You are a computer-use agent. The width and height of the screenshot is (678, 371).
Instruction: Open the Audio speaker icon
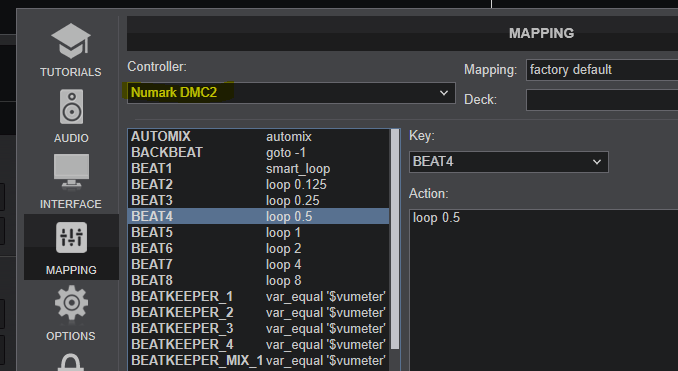pyautogui.click(x=71, y=107)
